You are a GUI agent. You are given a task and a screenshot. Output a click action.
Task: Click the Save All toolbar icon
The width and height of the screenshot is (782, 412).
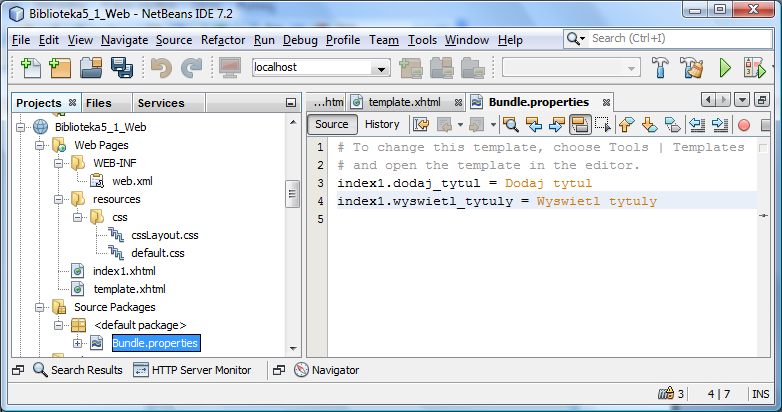tap(122, 68)
